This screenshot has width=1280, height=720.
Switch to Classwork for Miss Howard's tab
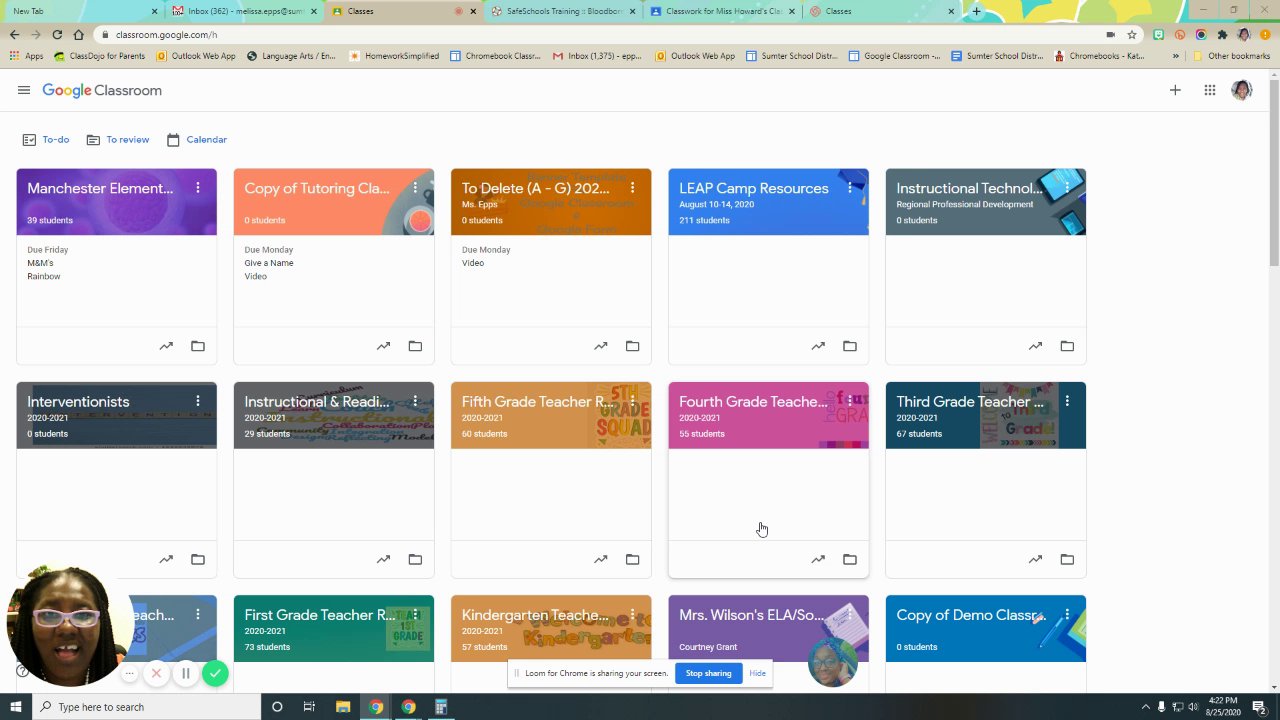click(723, 11)
